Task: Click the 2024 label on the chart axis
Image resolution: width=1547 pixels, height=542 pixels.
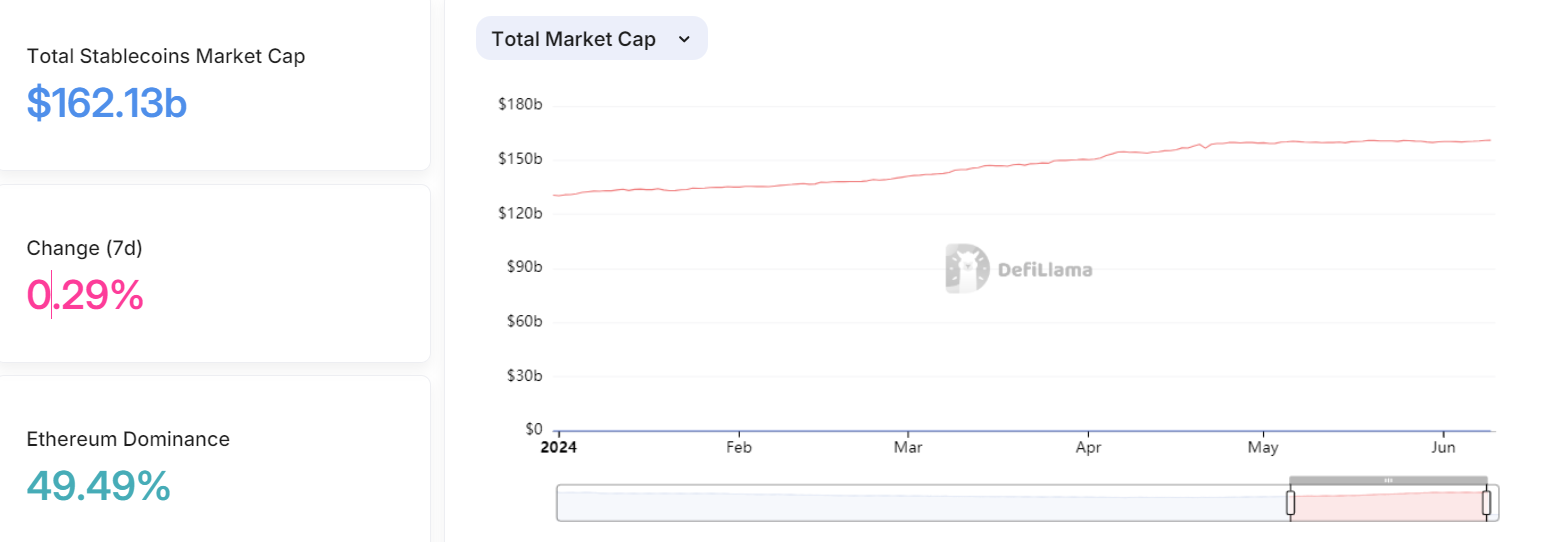Action: 558,447
